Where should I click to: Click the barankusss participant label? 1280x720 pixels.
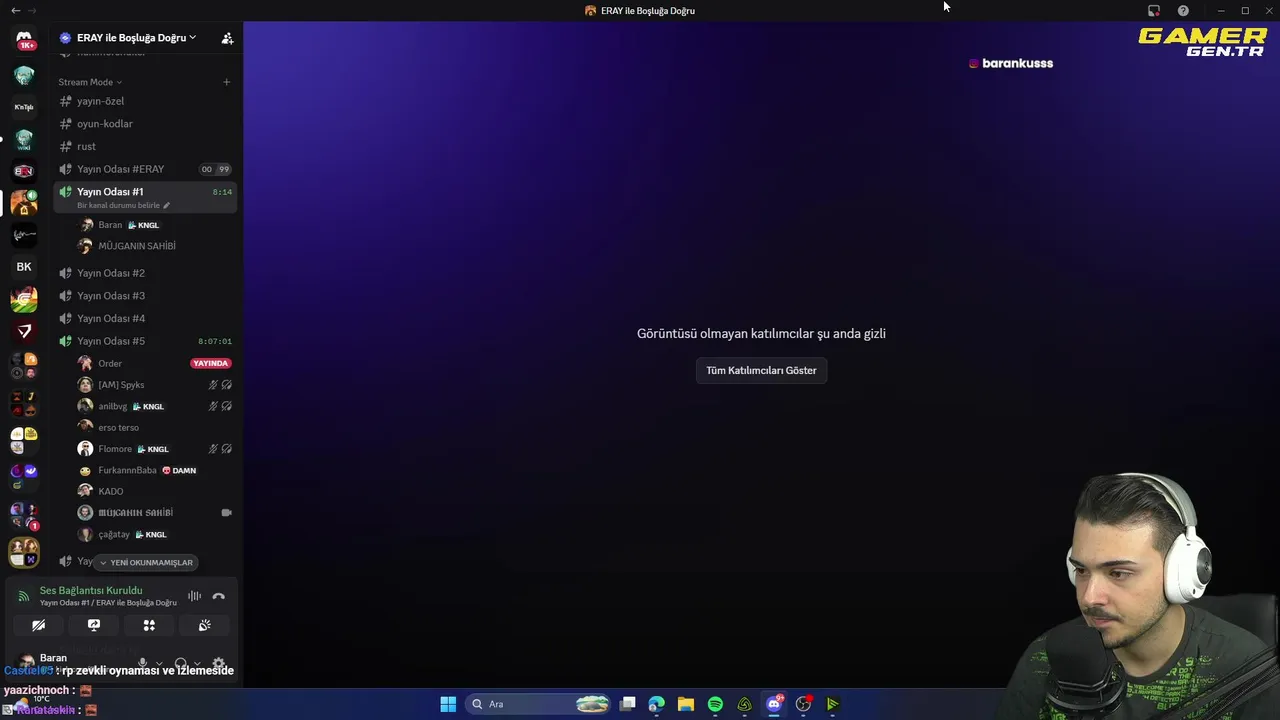[x=1011, y=63]
